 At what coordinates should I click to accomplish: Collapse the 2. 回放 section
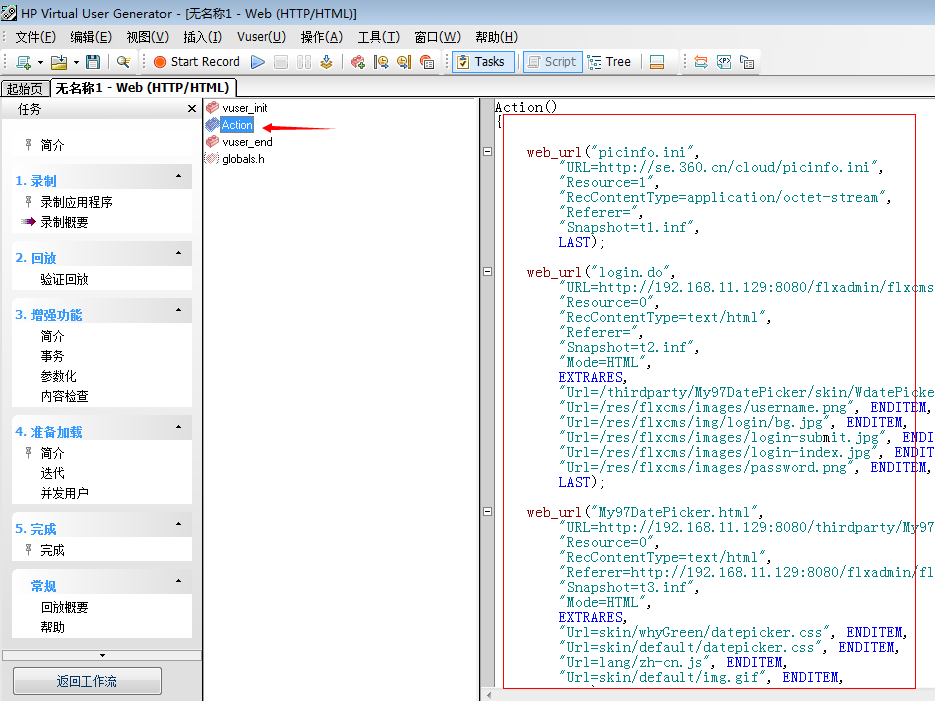(178, 253)
